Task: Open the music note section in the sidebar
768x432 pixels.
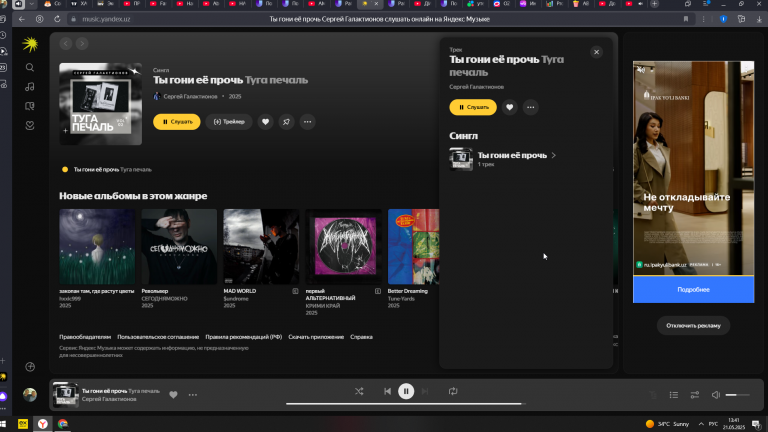Action: [30, 87]
